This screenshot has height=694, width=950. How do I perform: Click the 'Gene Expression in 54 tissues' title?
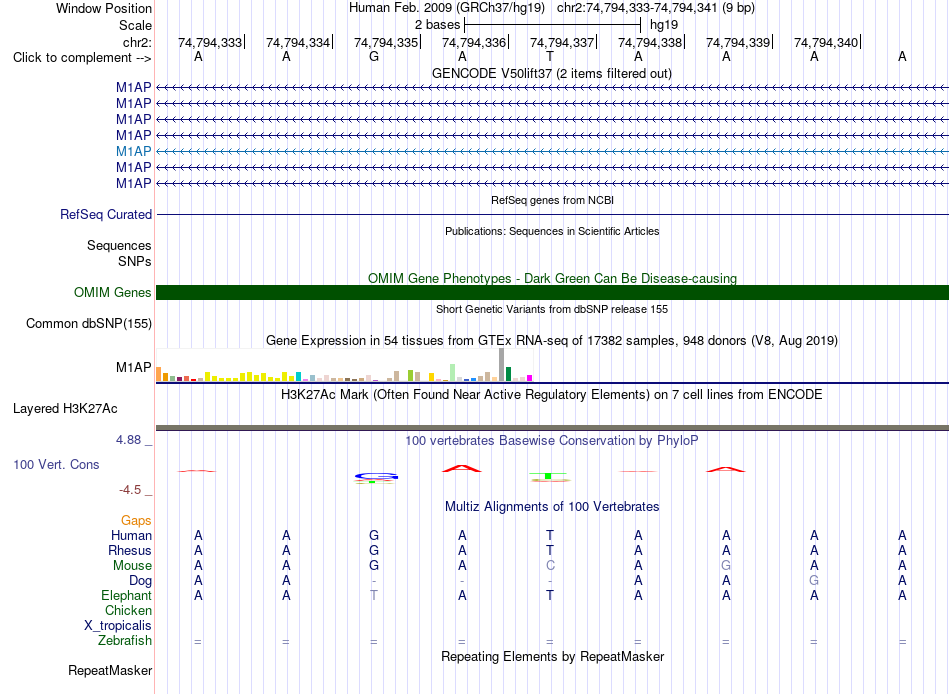tap(552, 341)
